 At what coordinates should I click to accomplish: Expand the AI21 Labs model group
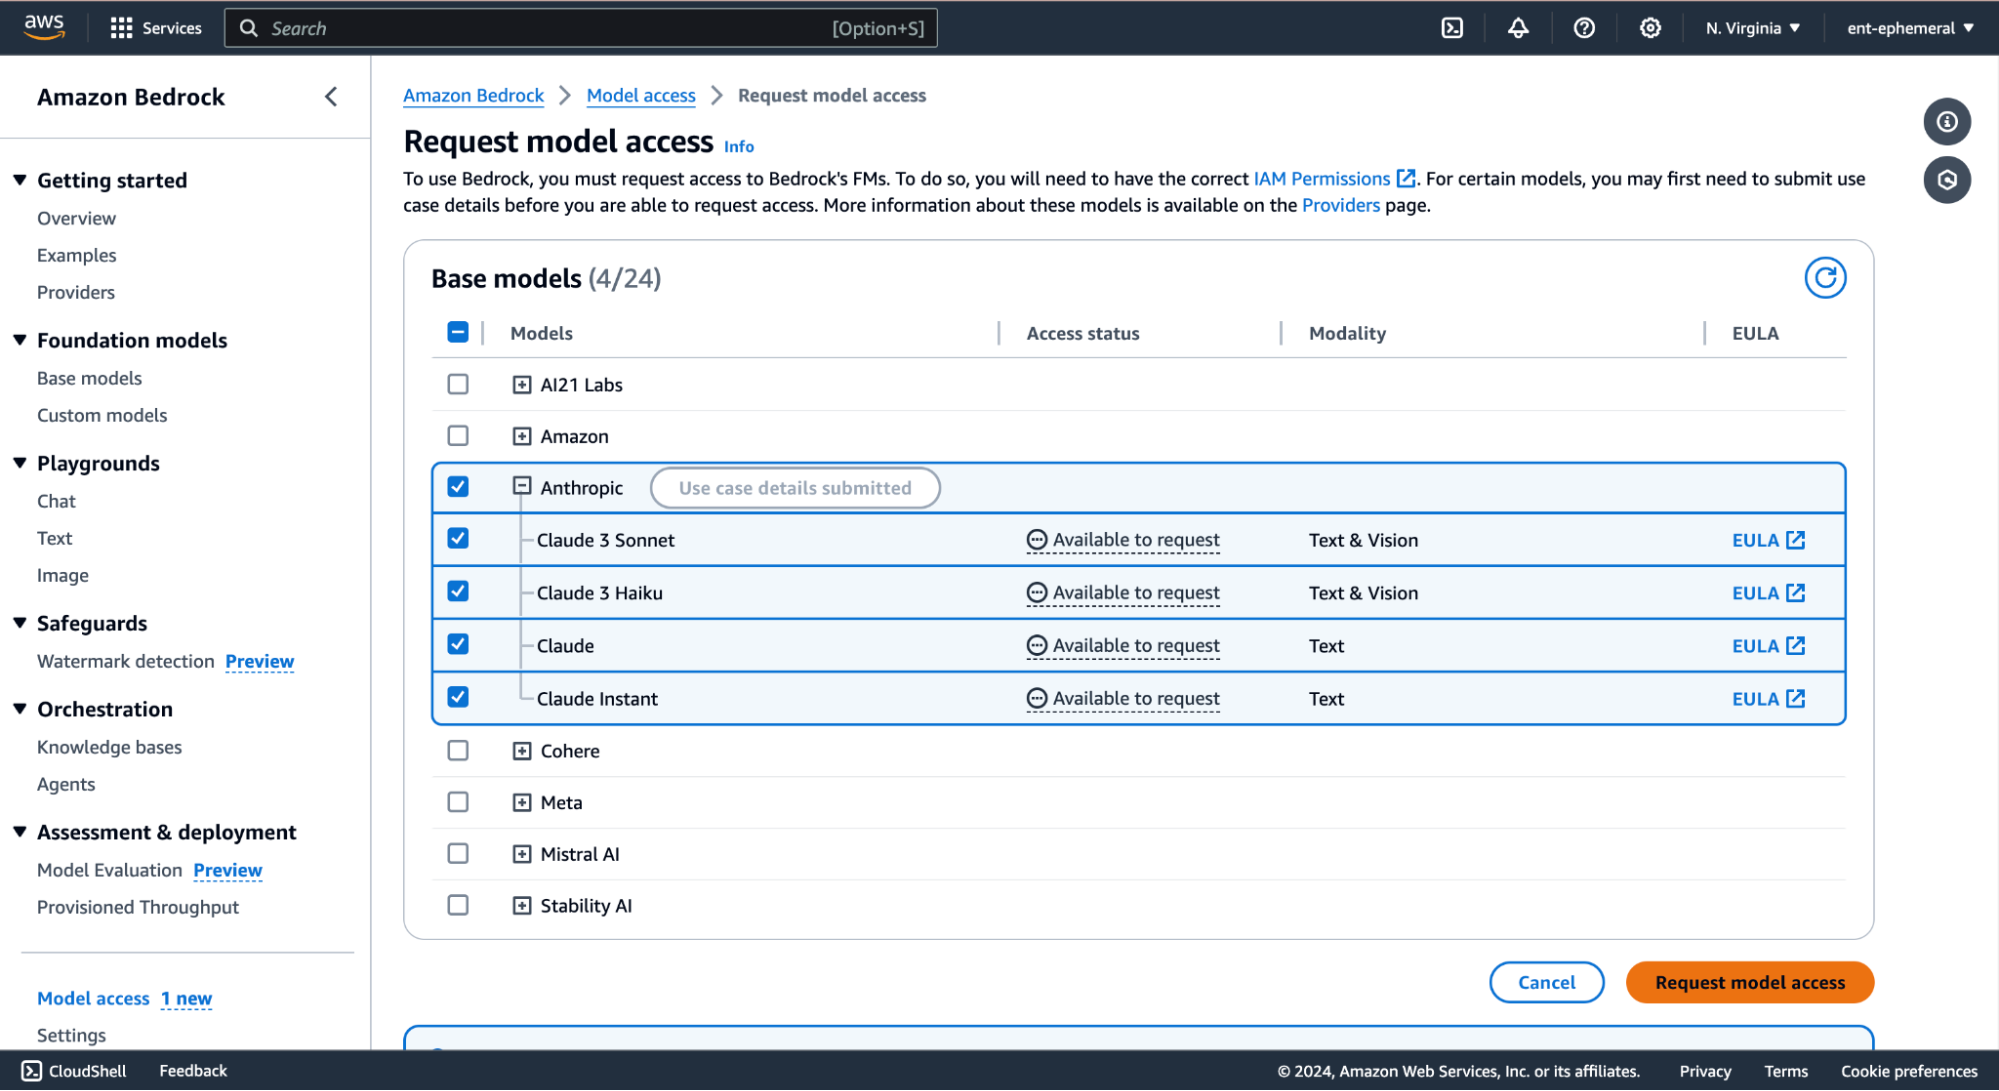tap(521, 384)
